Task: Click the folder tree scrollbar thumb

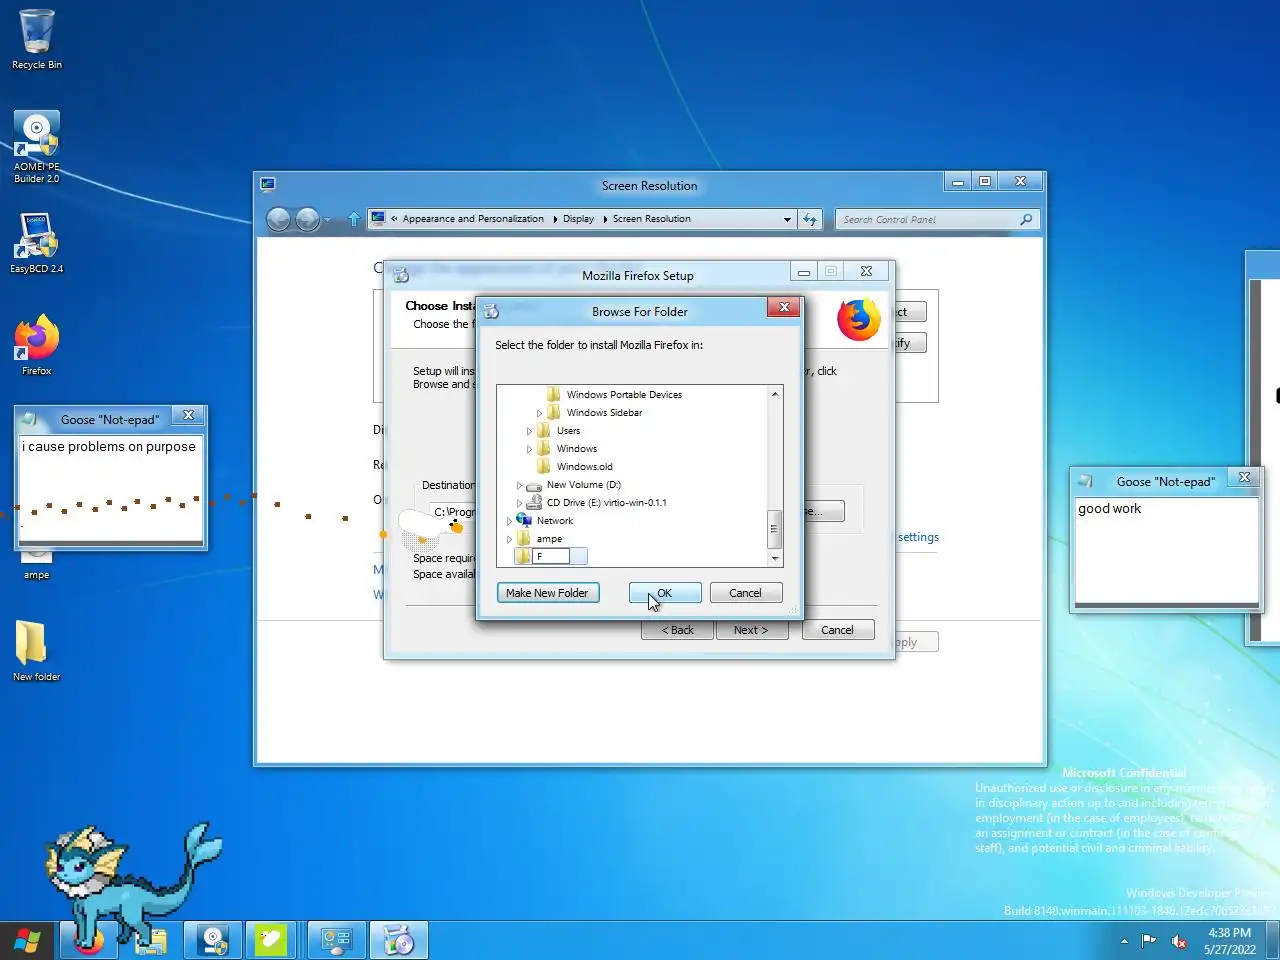Action: [x=775, y=529]
